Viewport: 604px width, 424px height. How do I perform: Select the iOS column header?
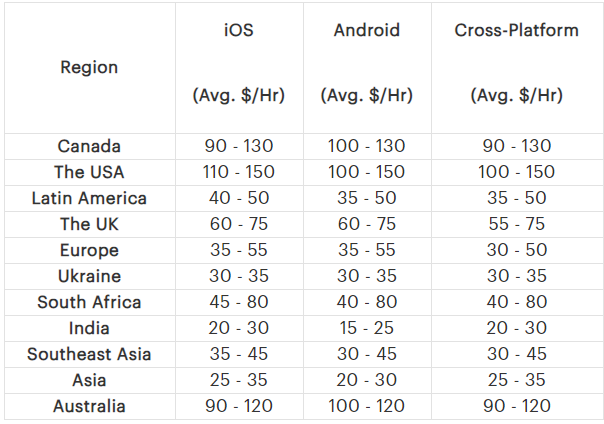coord(238,30)
